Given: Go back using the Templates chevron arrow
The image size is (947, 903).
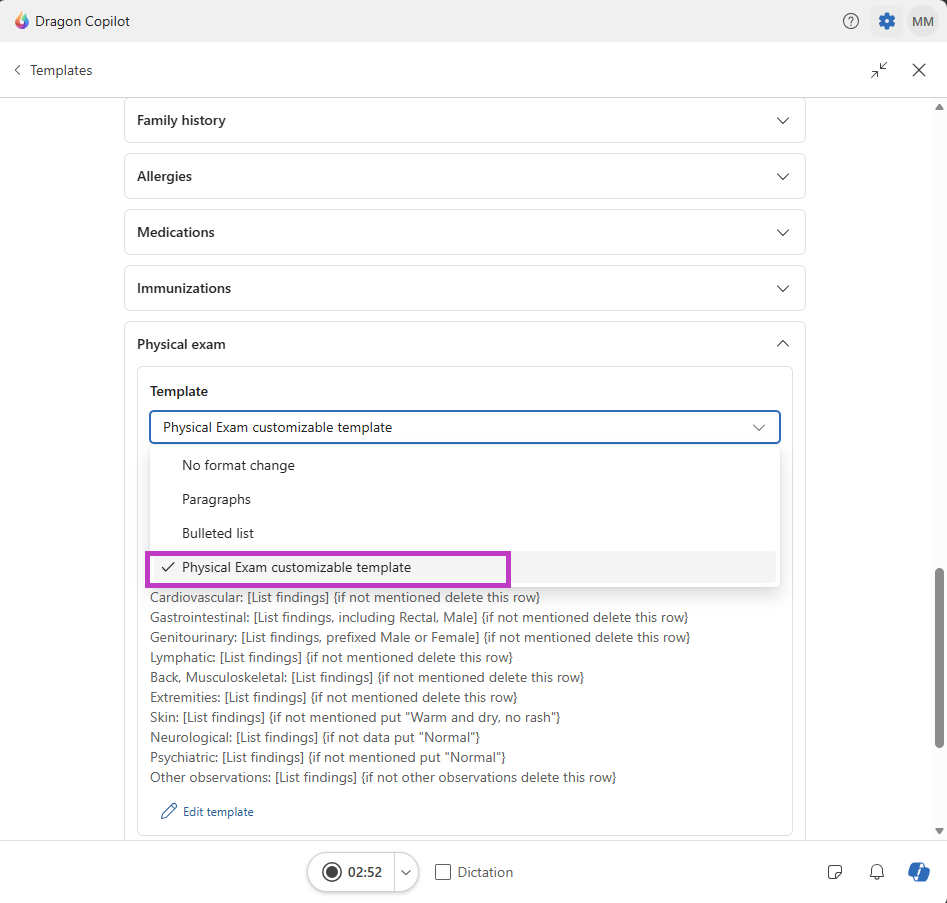Looking at the screenshot, I should pyautogui.click(x=18, y=70).
